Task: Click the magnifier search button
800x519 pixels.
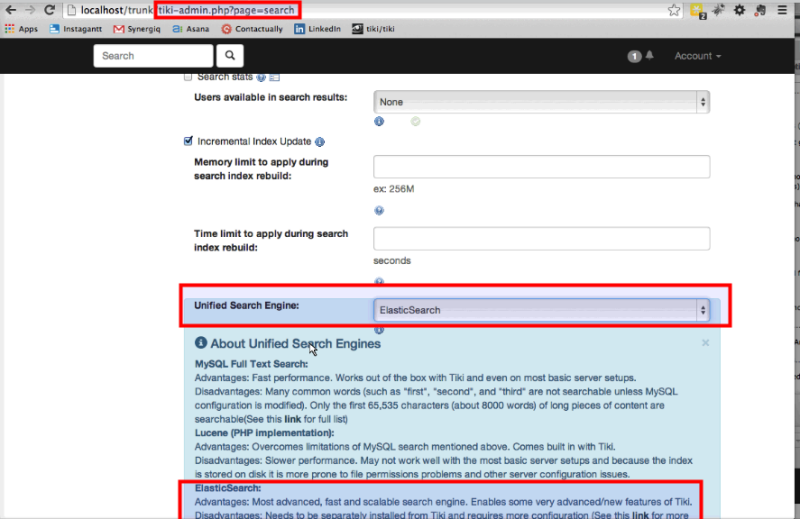Action: pos(230,56)
